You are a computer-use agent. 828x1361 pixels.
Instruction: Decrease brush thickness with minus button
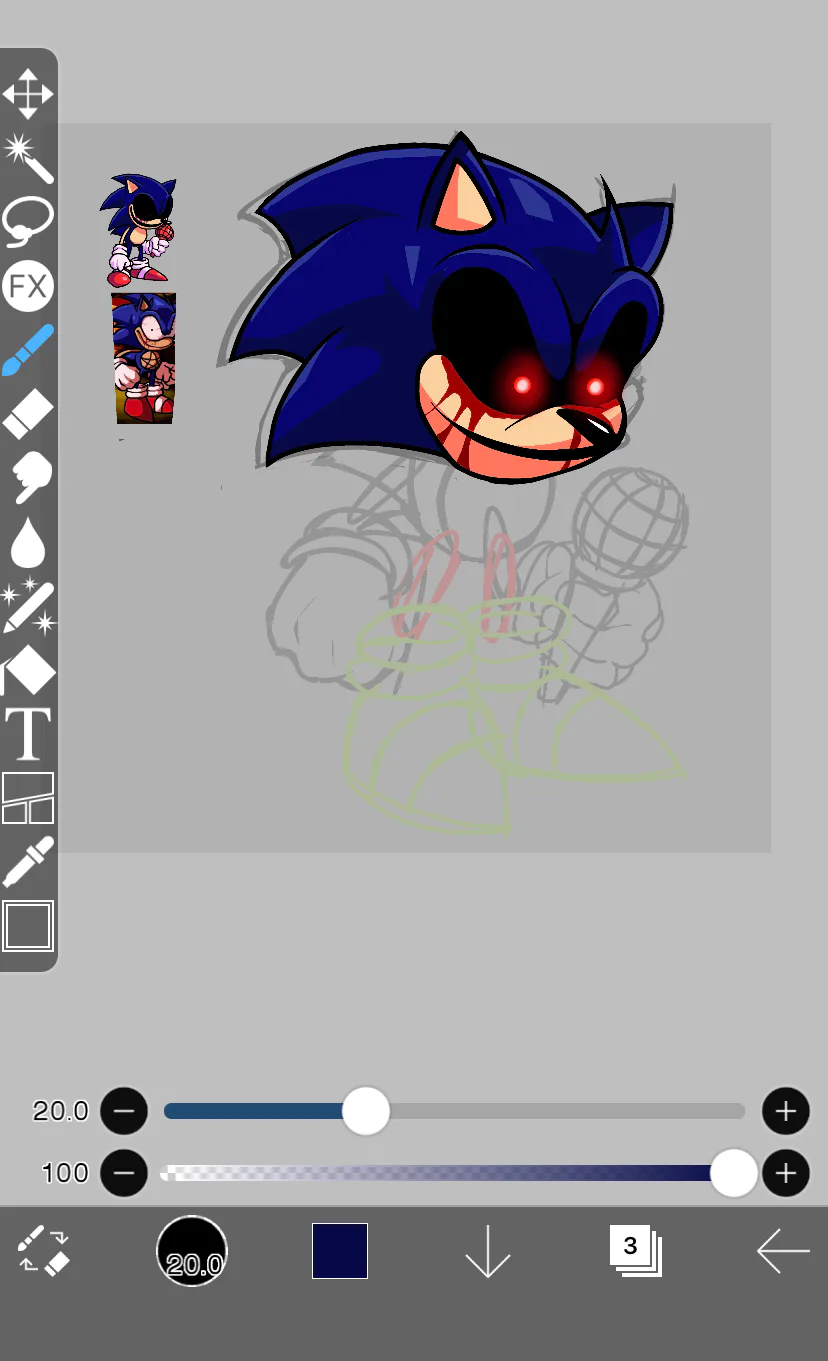[x=124, y=1111]
